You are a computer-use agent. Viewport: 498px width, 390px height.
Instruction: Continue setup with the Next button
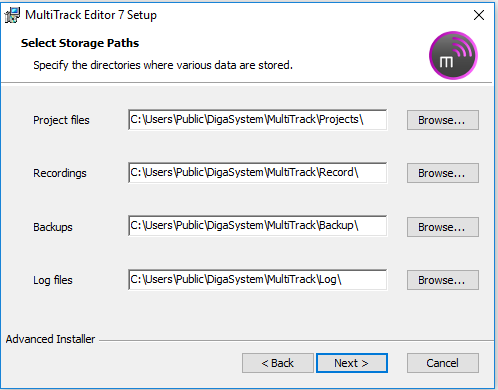click(x=352, y=363)
